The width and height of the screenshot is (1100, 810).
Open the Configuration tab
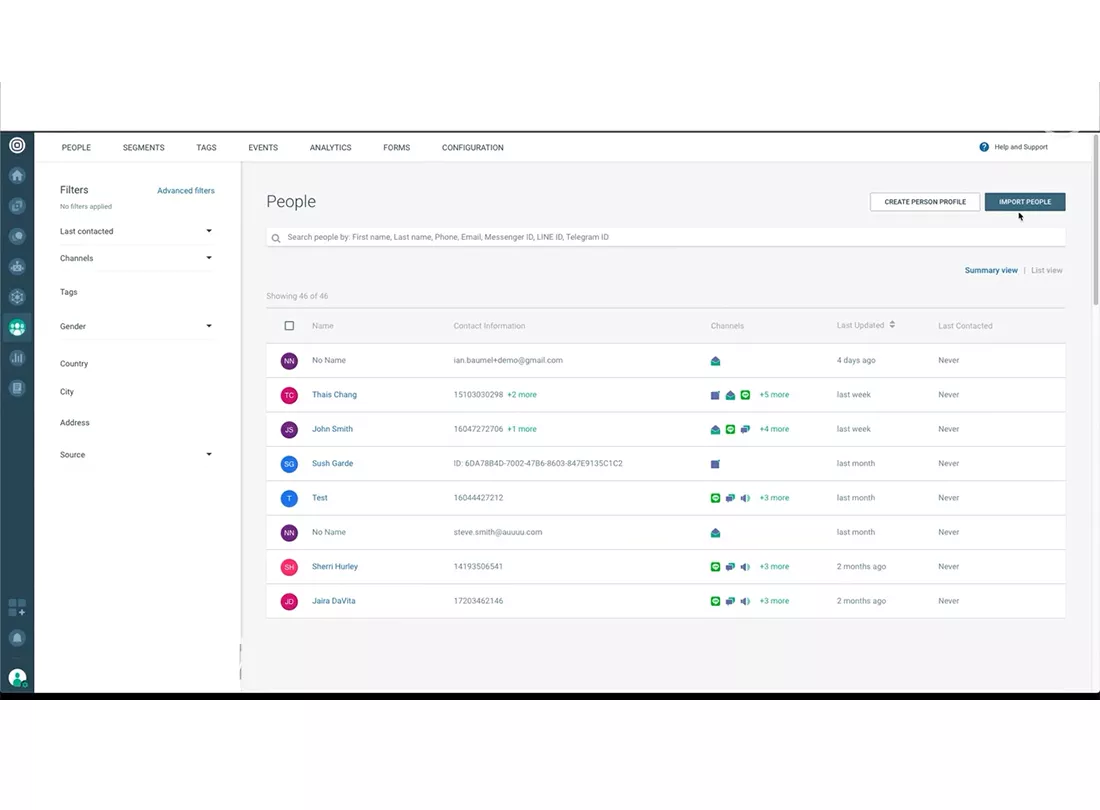coord(472,148)
